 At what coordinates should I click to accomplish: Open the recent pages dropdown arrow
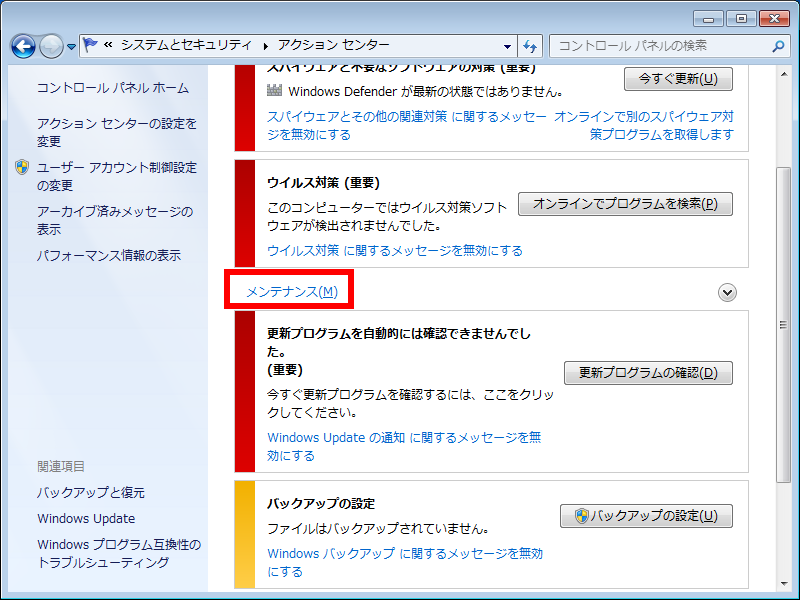click(x=72, y=47)
